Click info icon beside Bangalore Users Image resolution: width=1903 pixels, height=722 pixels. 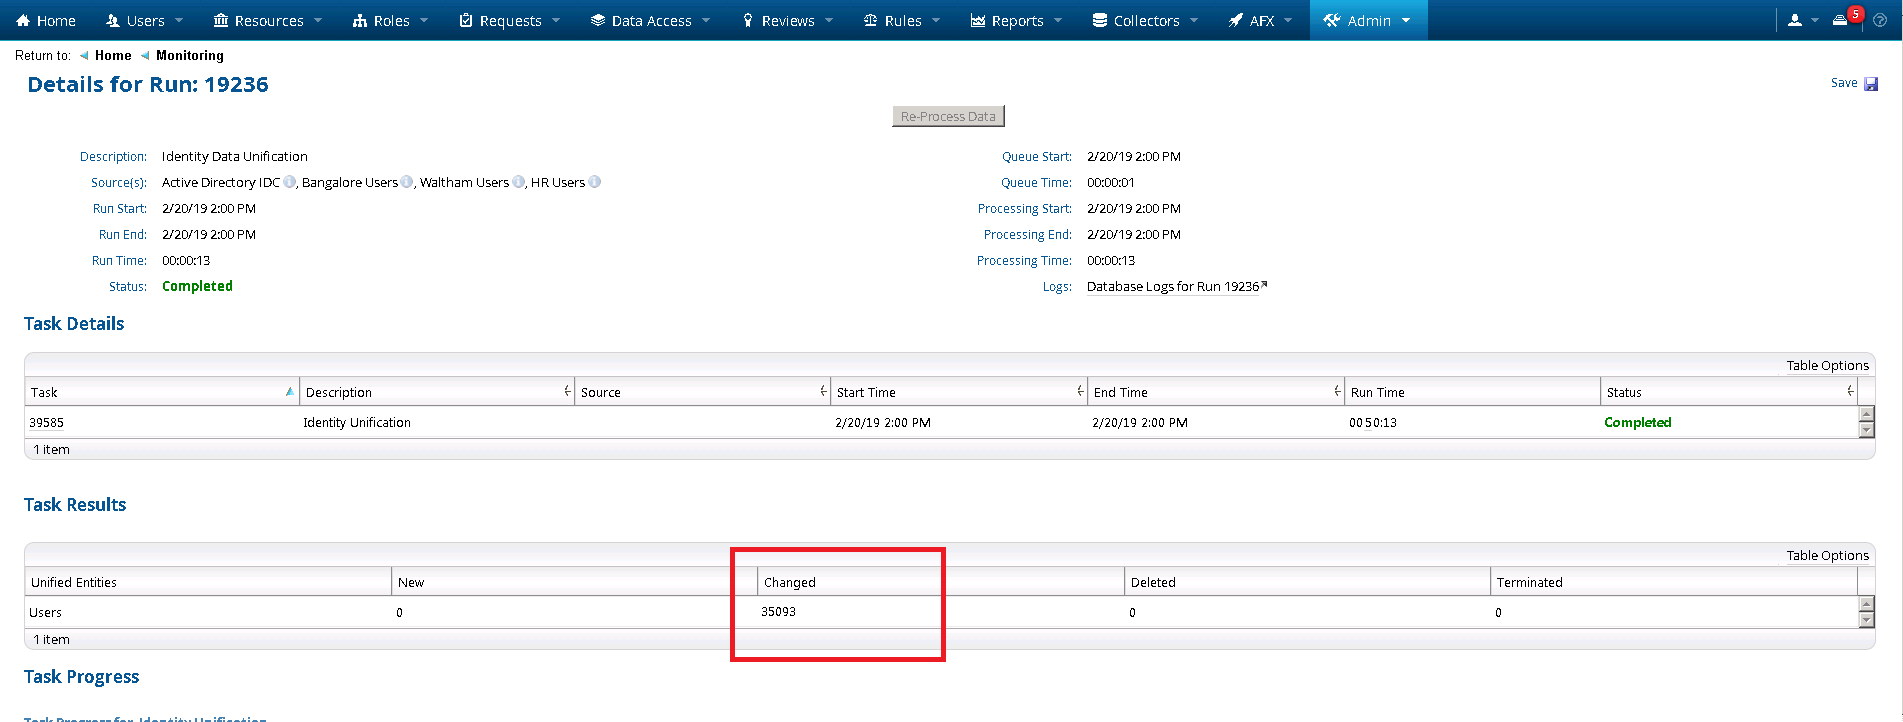pos(407,182)
